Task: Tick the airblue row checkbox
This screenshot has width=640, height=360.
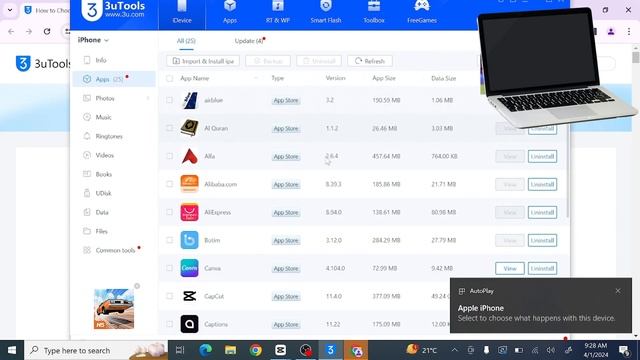Action: [169, 100]
